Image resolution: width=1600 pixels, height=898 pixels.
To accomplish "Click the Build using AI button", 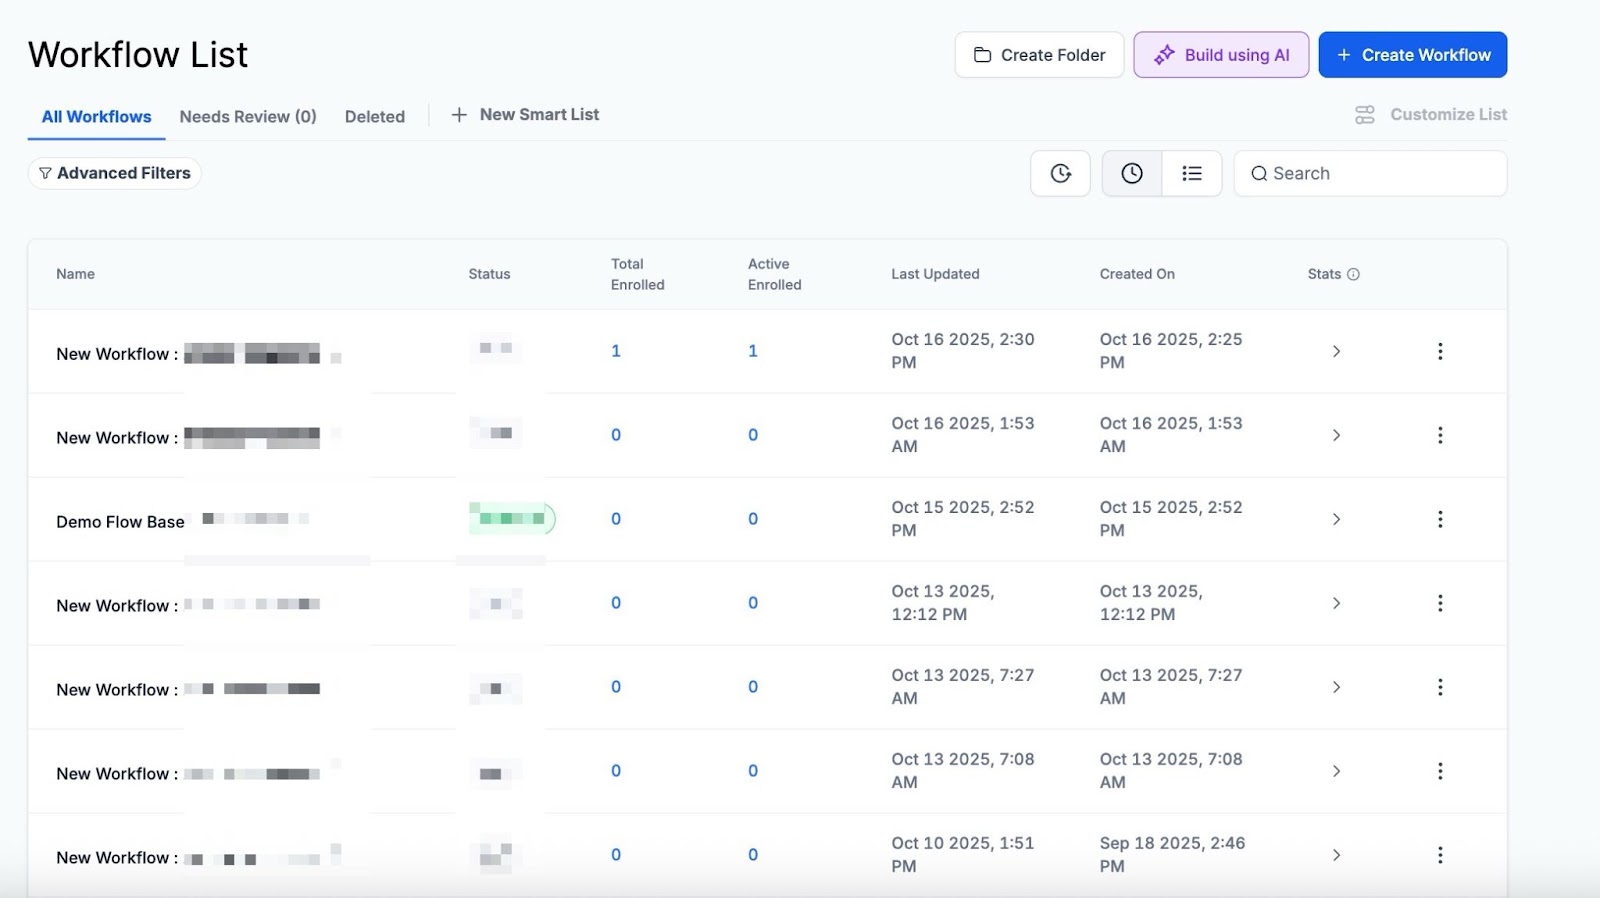I will 1220,55.
